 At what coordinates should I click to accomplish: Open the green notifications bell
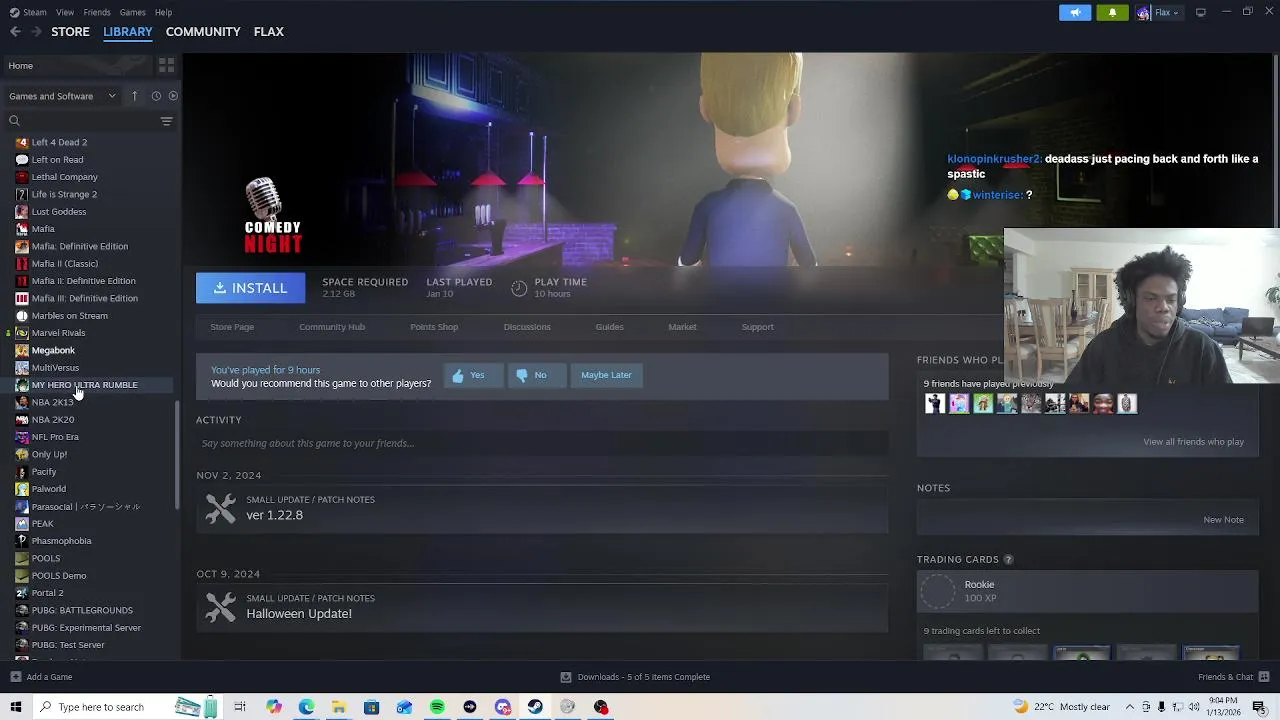[1112, 12]
